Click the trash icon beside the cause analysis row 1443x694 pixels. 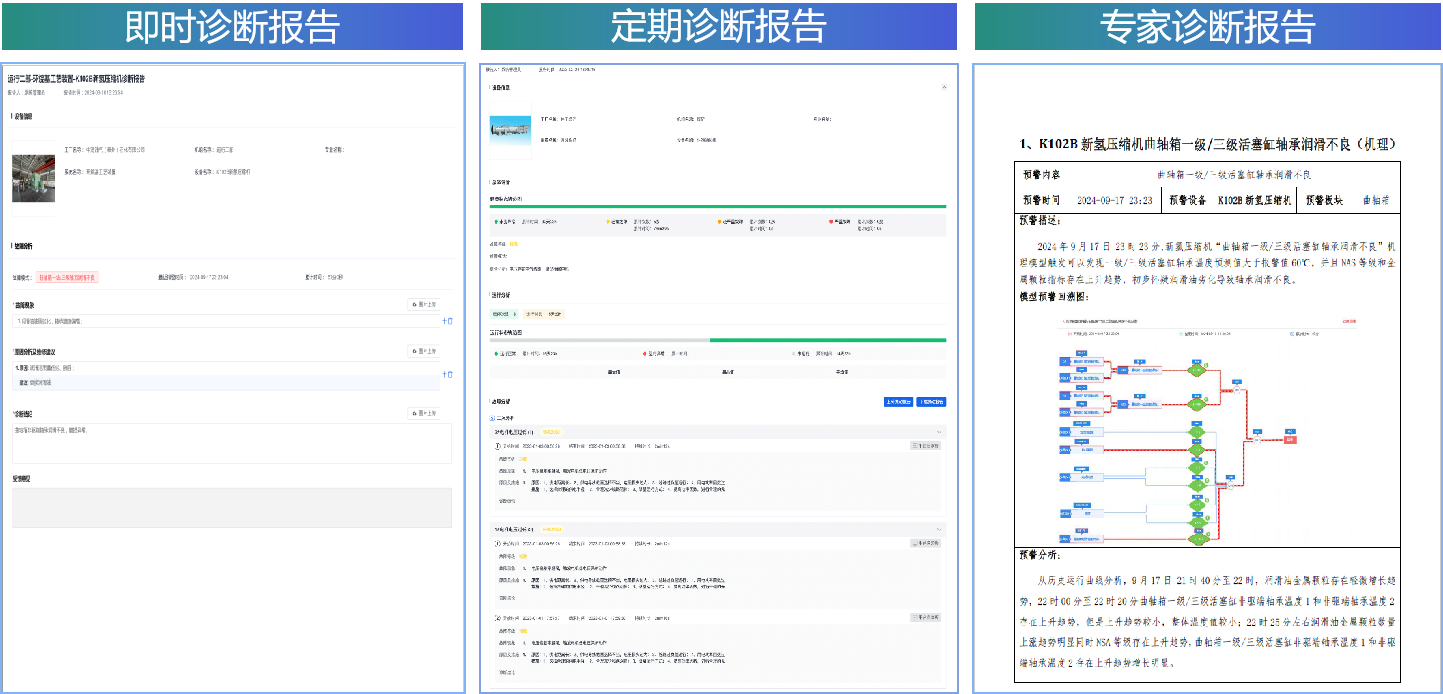tap(450, 374)
